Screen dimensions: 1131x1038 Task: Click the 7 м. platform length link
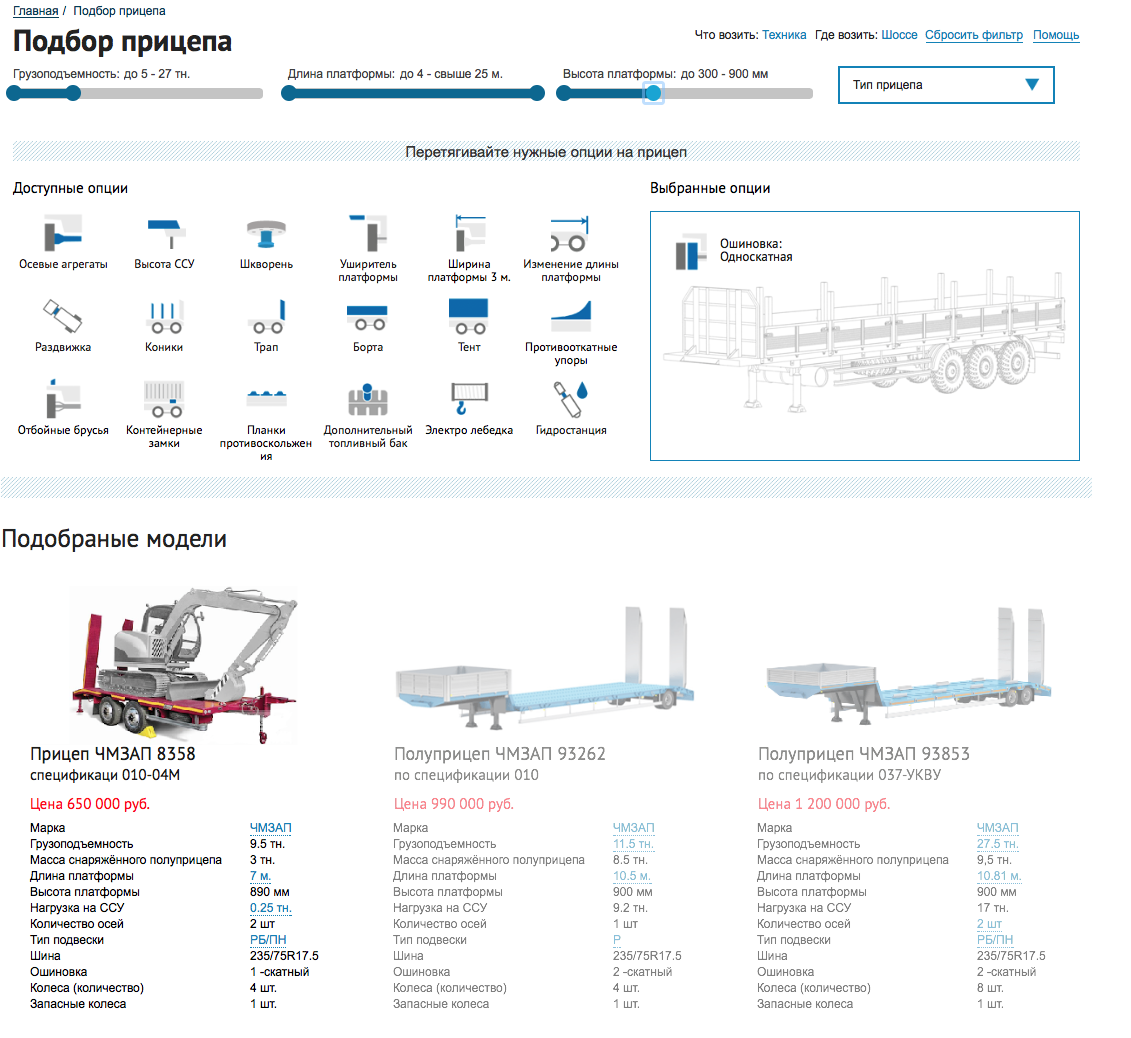[x=260, y=876]
